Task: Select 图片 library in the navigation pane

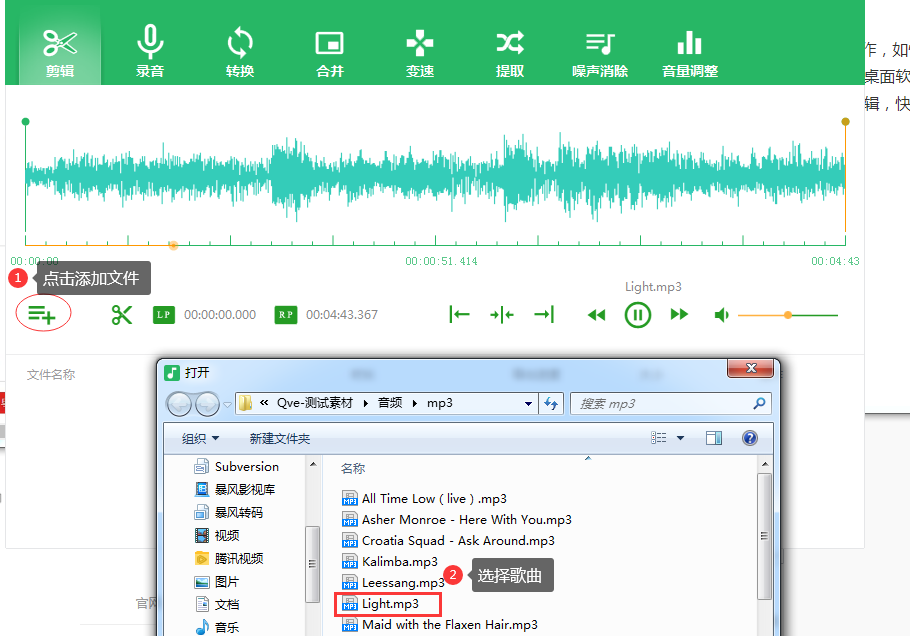Action: [x=217, y=581]
